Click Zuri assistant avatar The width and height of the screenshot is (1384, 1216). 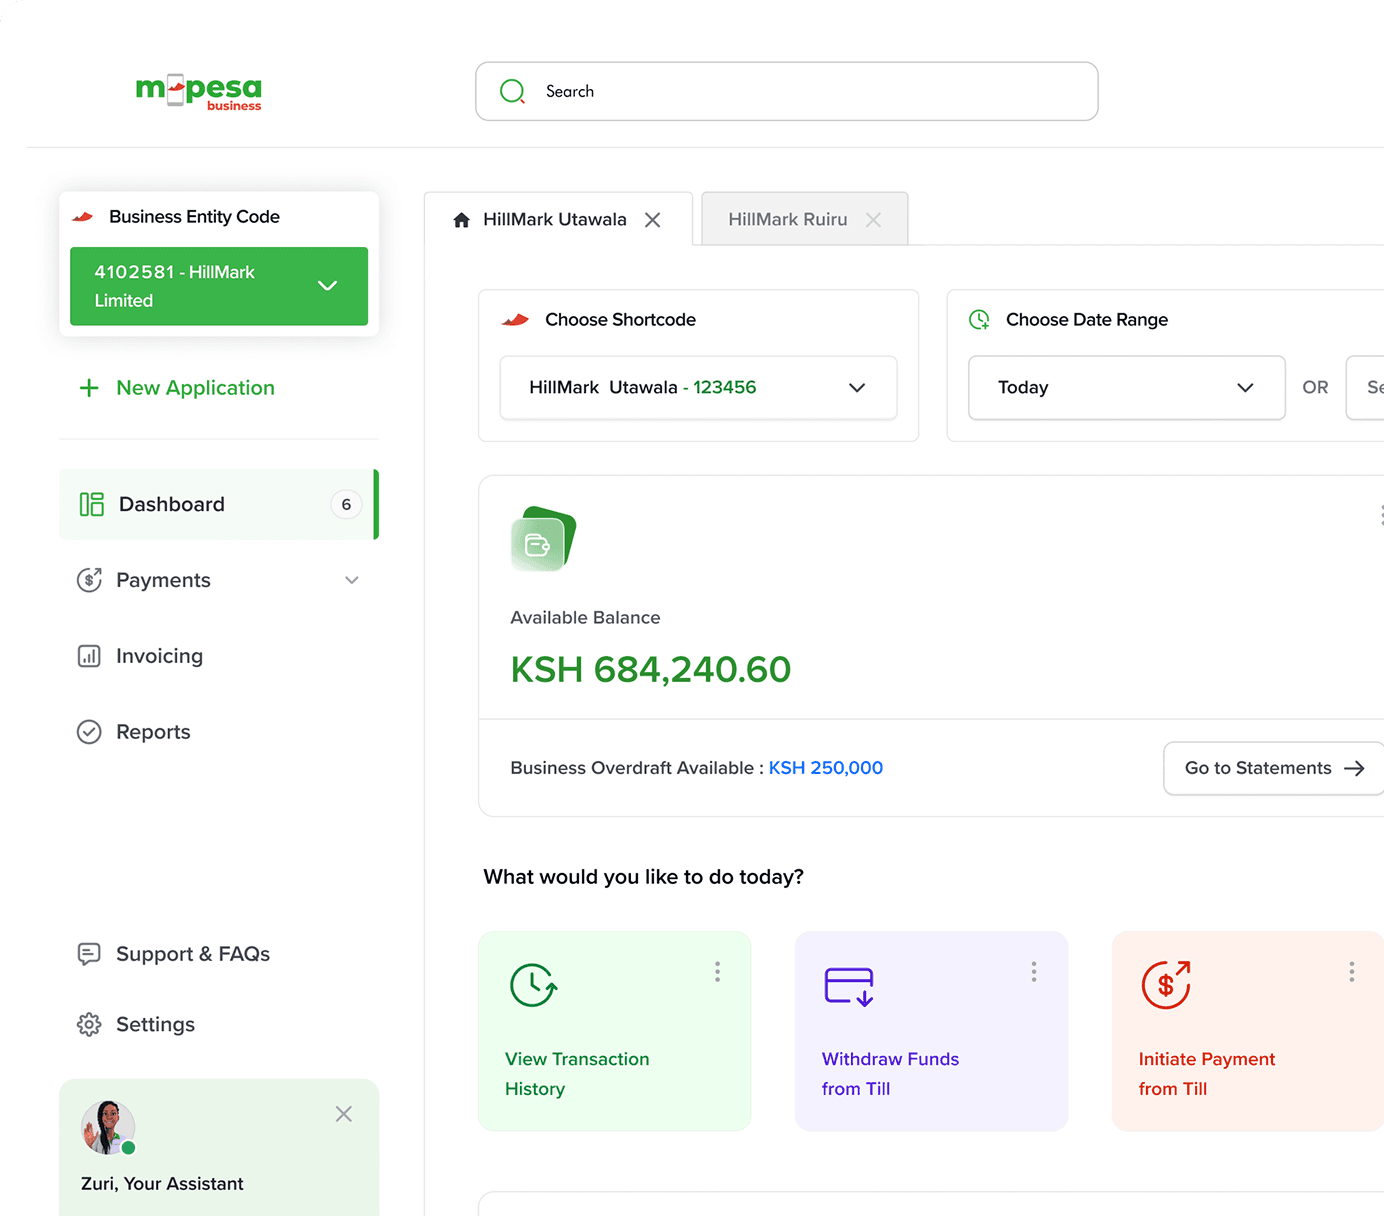coord(107,1127)
